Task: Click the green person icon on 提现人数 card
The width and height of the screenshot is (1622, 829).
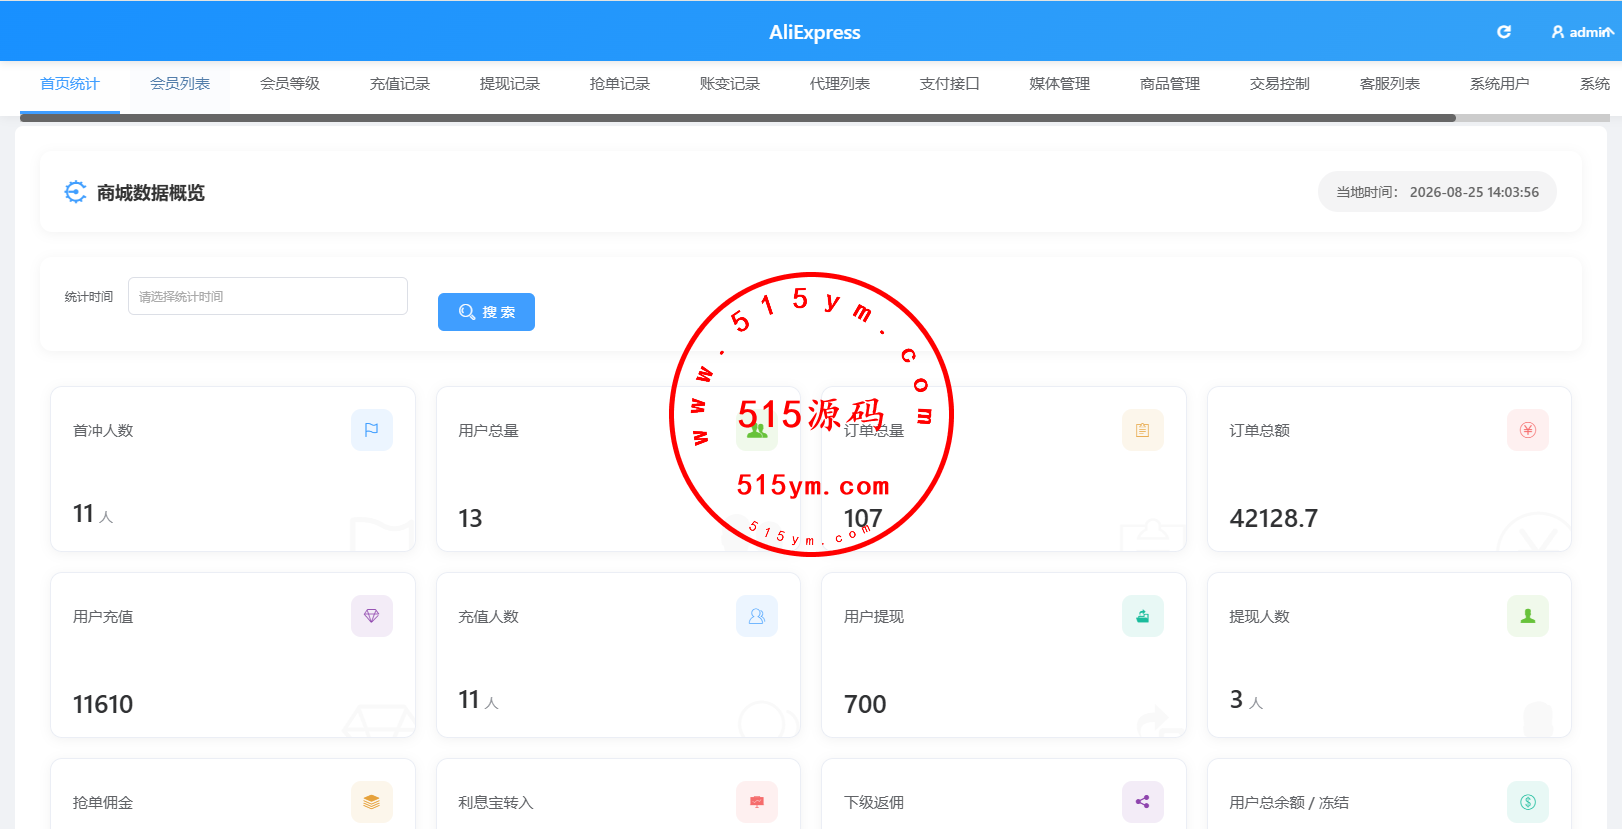Action: click(x=1528, y=616)
